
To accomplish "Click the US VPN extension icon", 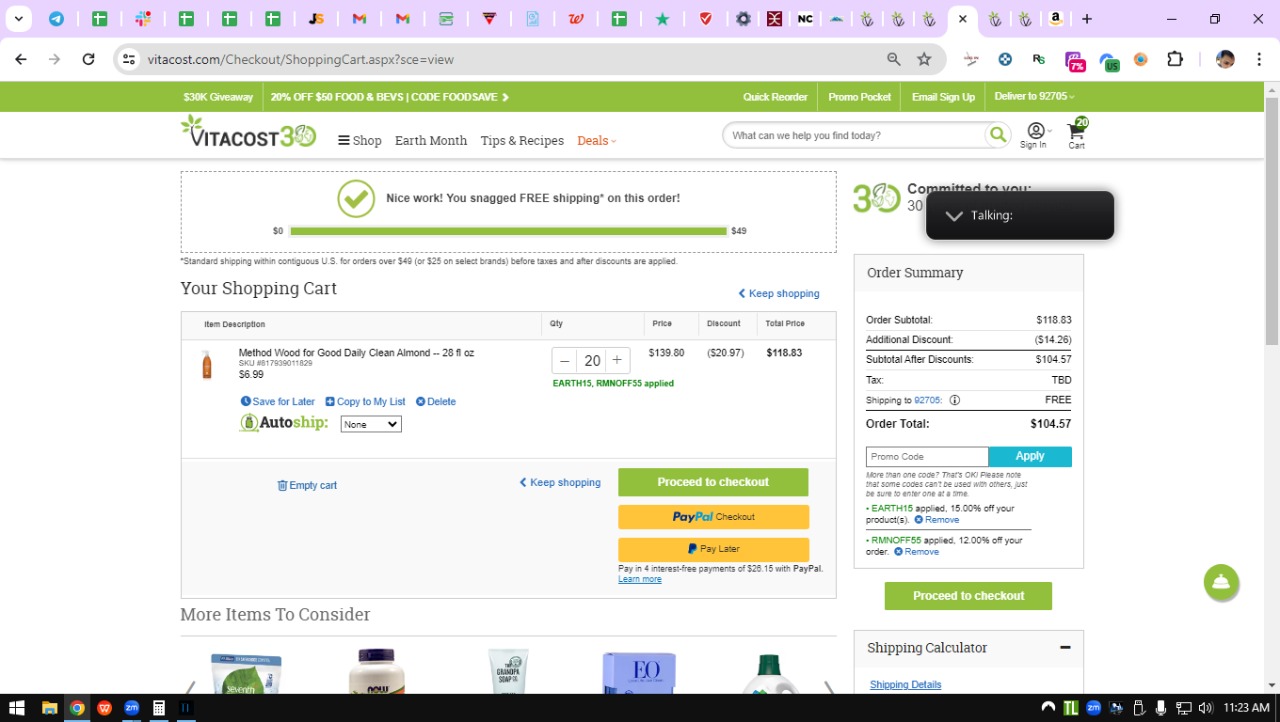I will click(1109, 61).
